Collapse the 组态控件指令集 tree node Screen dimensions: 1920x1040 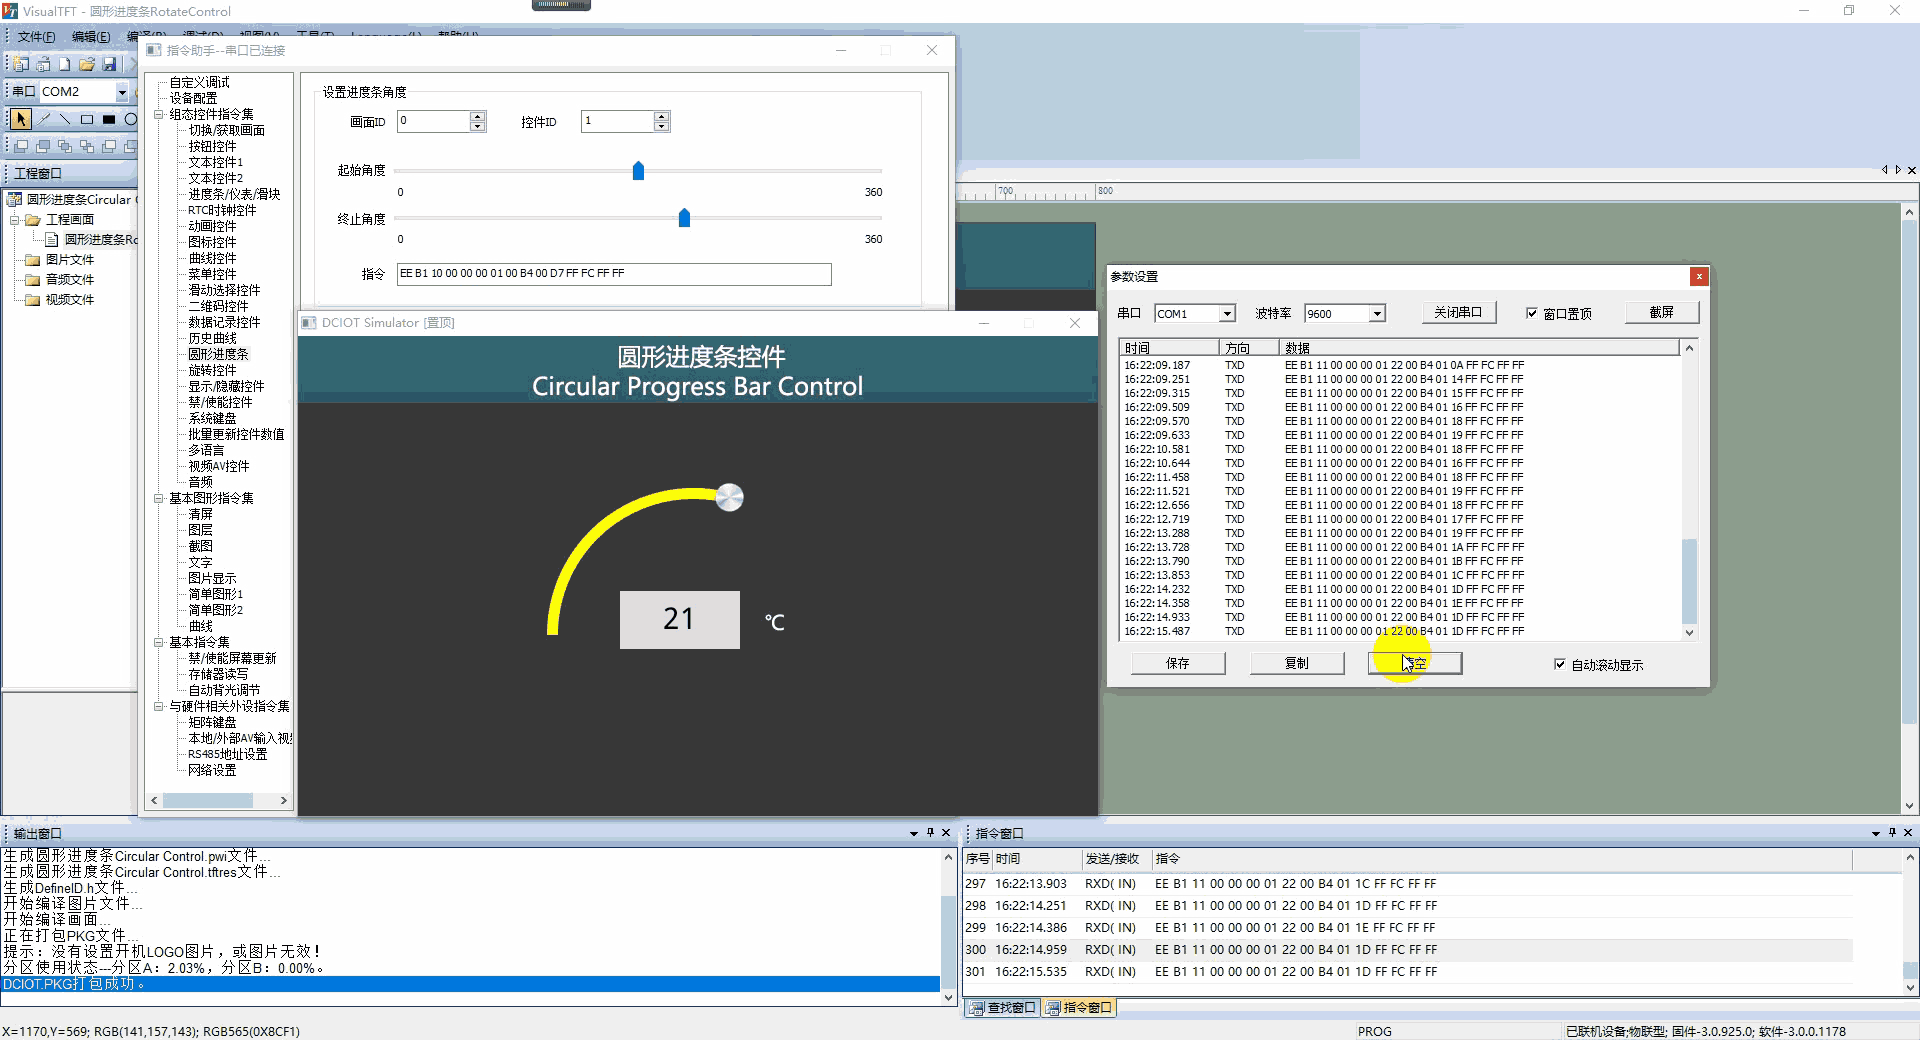159,114
